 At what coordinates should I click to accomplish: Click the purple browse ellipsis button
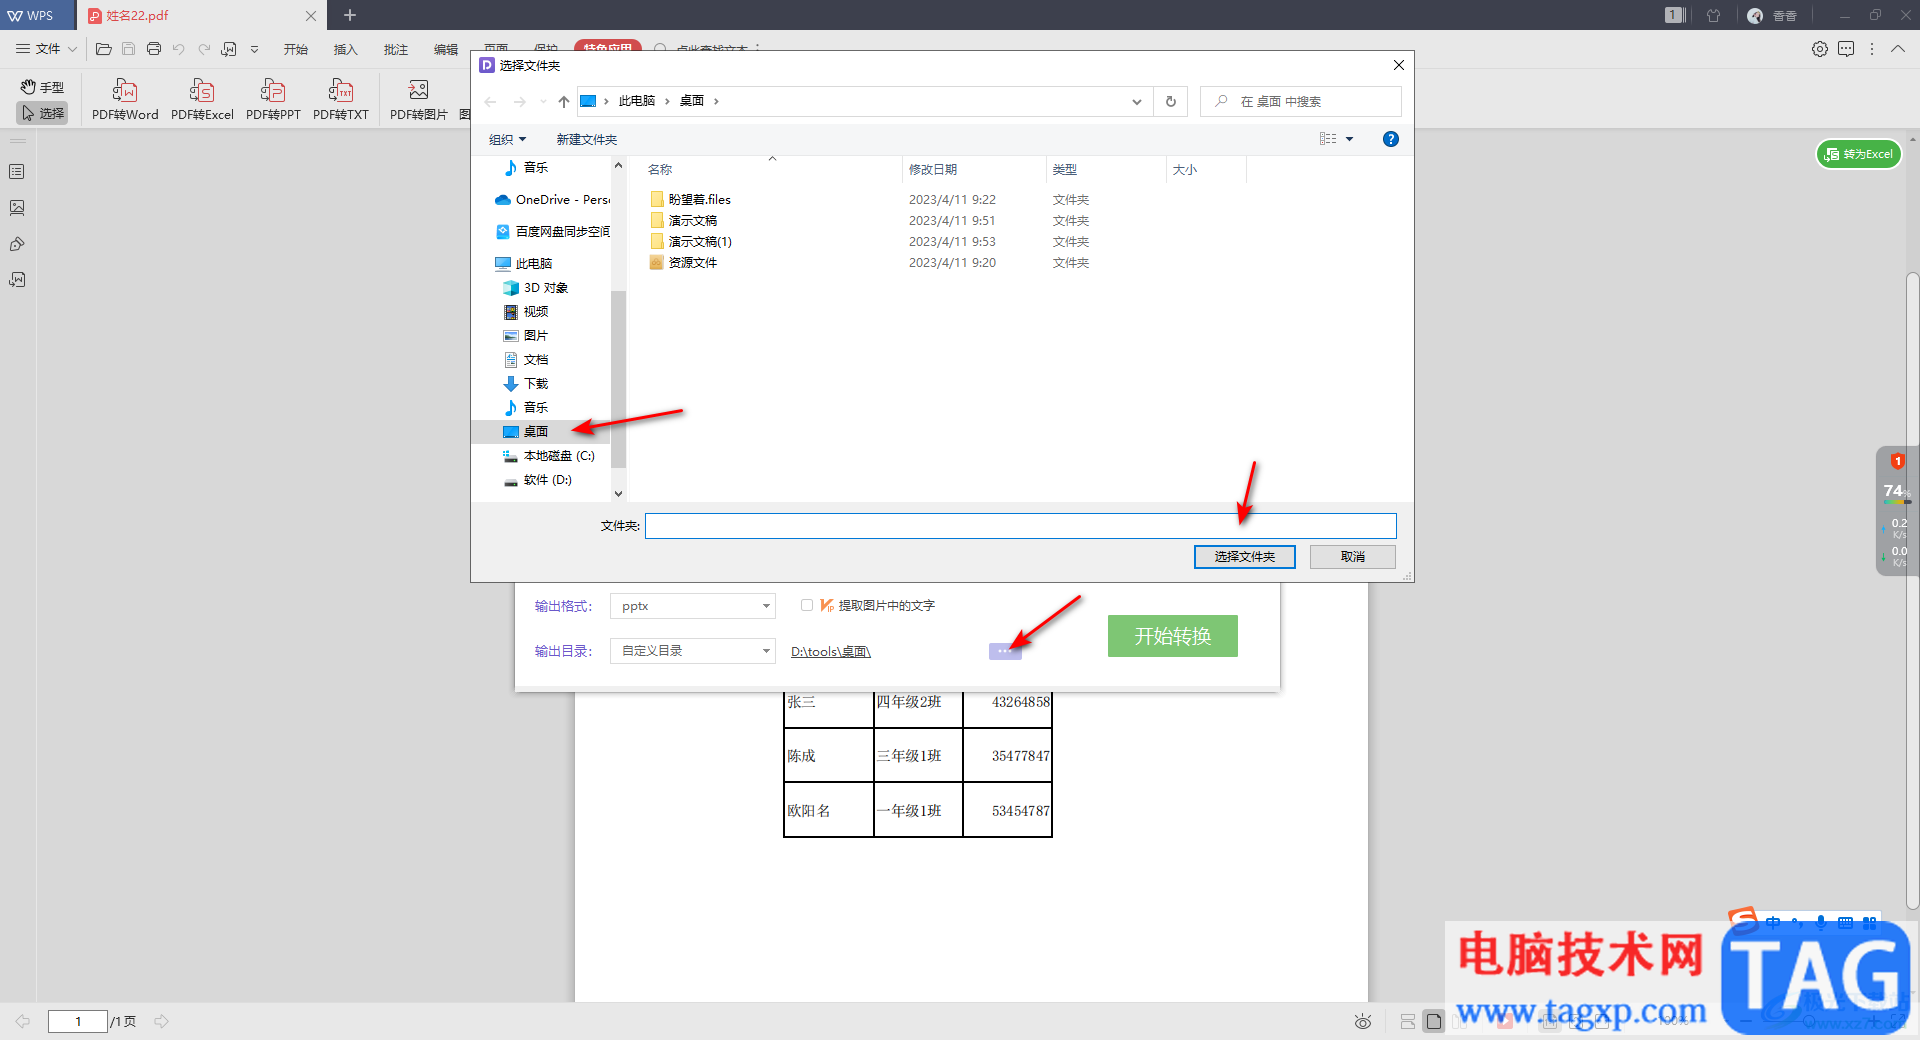(1003, 651)
